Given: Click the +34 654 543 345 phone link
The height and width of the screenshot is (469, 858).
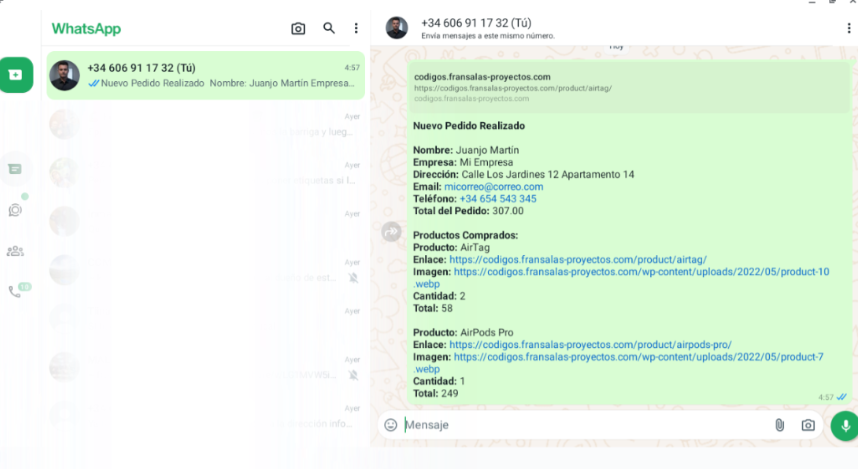Looking at the screenshot, I should (498, 199).
